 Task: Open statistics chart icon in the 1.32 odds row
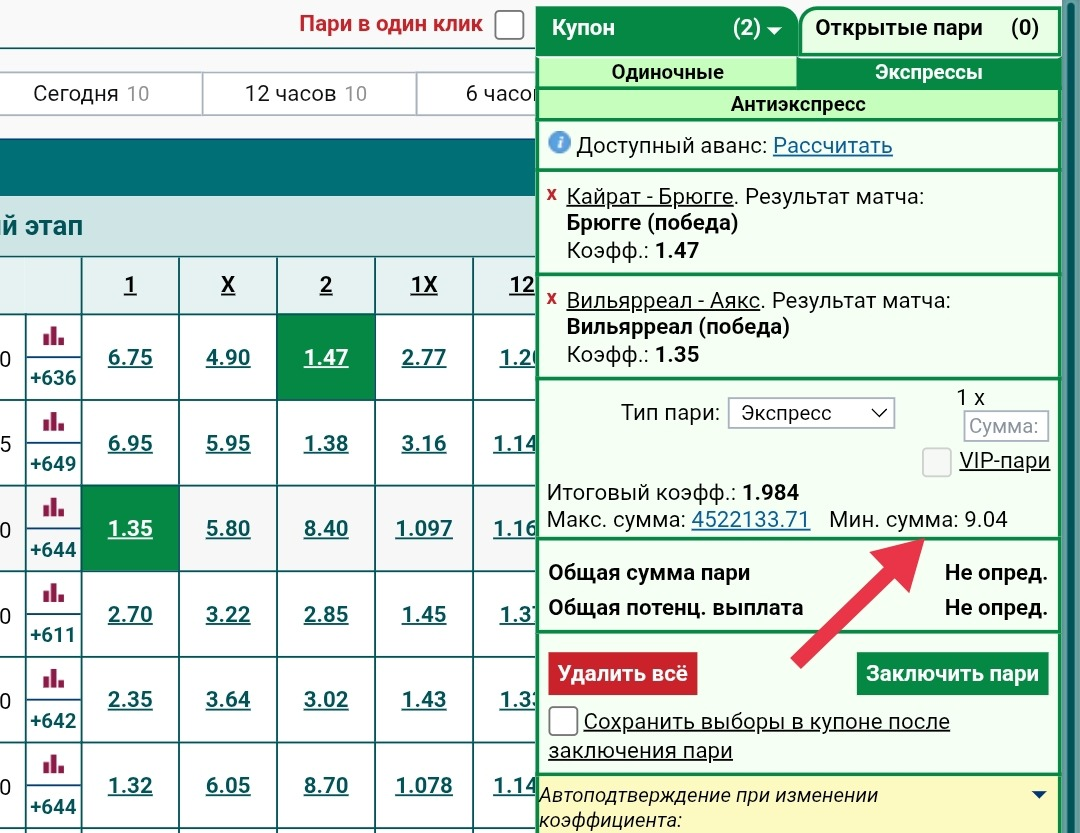point(53,765)
